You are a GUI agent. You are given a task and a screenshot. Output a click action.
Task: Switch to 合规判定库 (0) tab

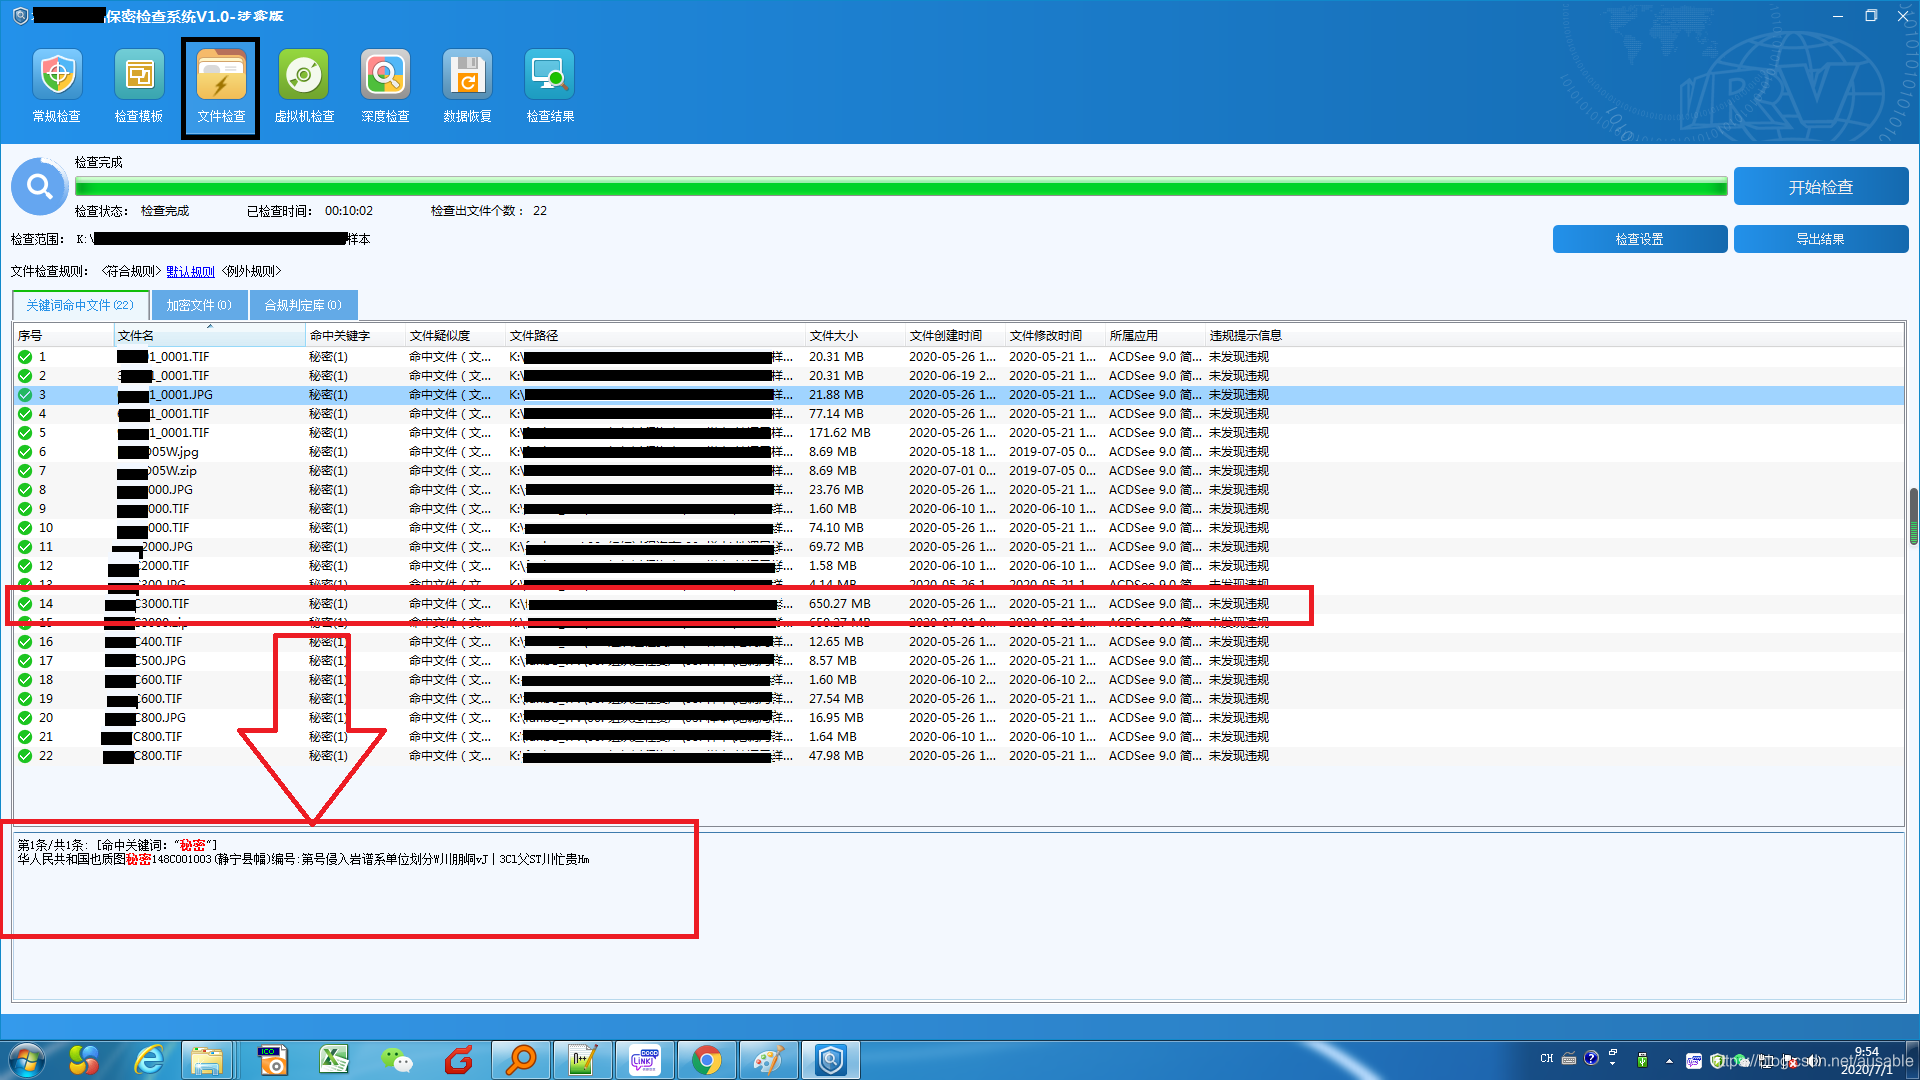[x=303, y=305]
